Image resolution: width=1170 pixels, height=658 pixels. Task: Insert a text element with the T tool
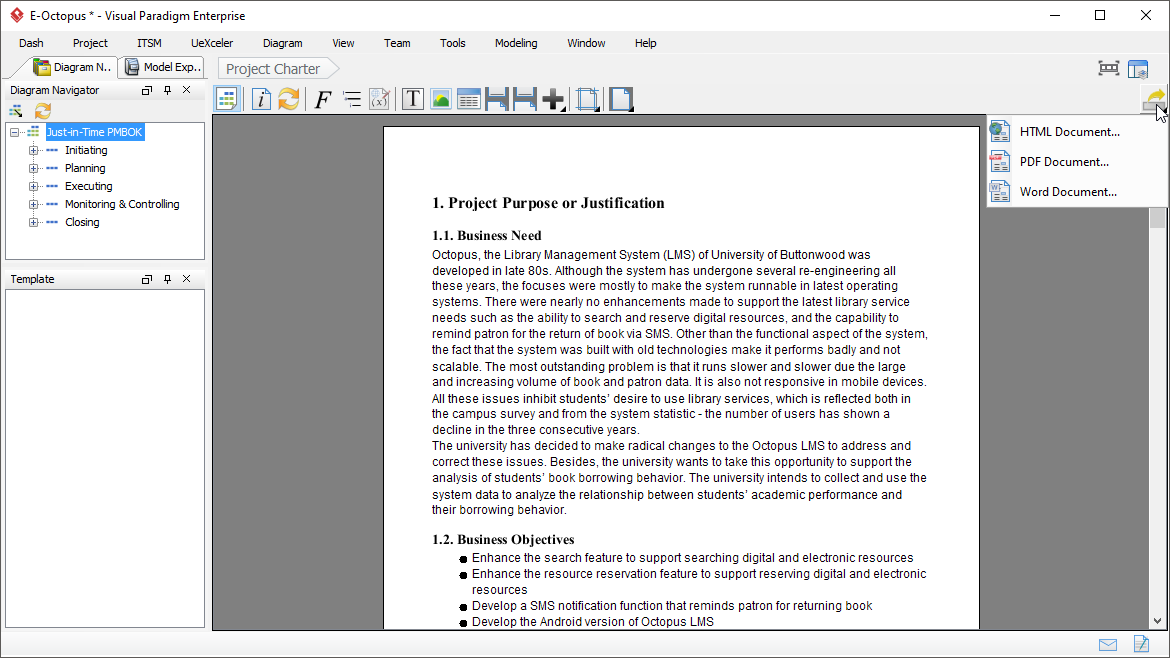coord(412,98)
